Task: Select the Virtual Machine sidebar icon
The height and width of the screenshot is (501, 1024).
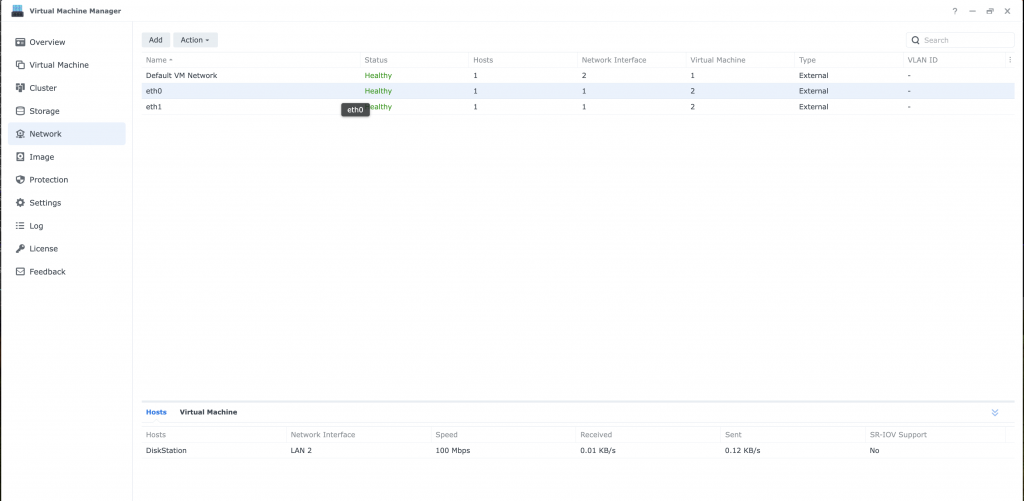Action: [20, 65]
